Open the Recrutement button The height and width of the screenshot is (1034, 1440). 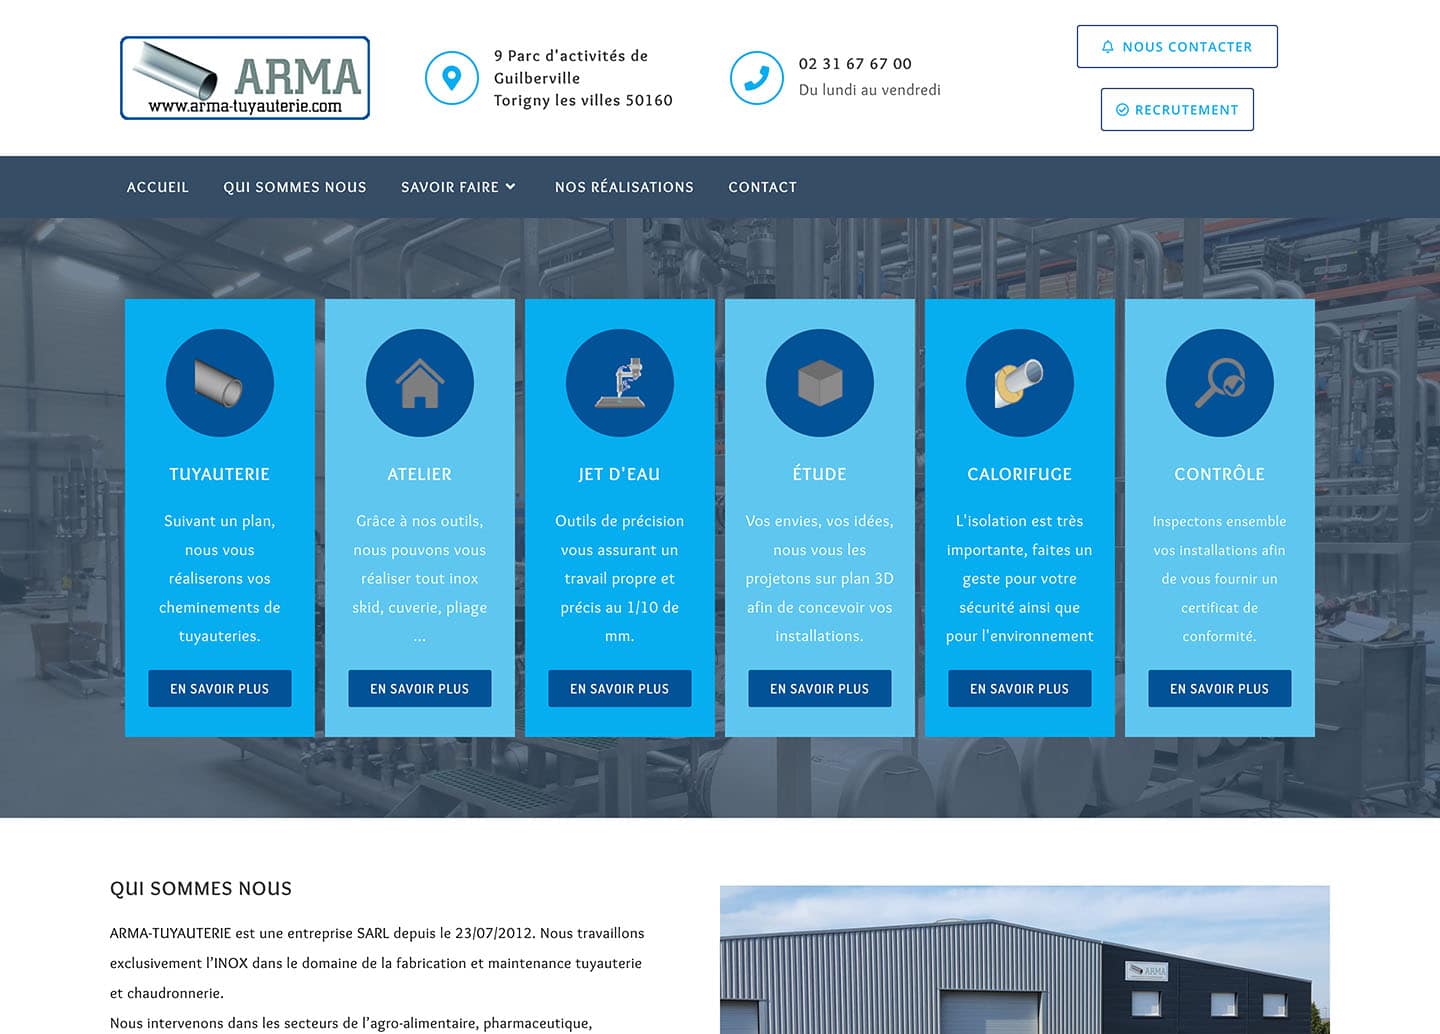click(1177, 110)
